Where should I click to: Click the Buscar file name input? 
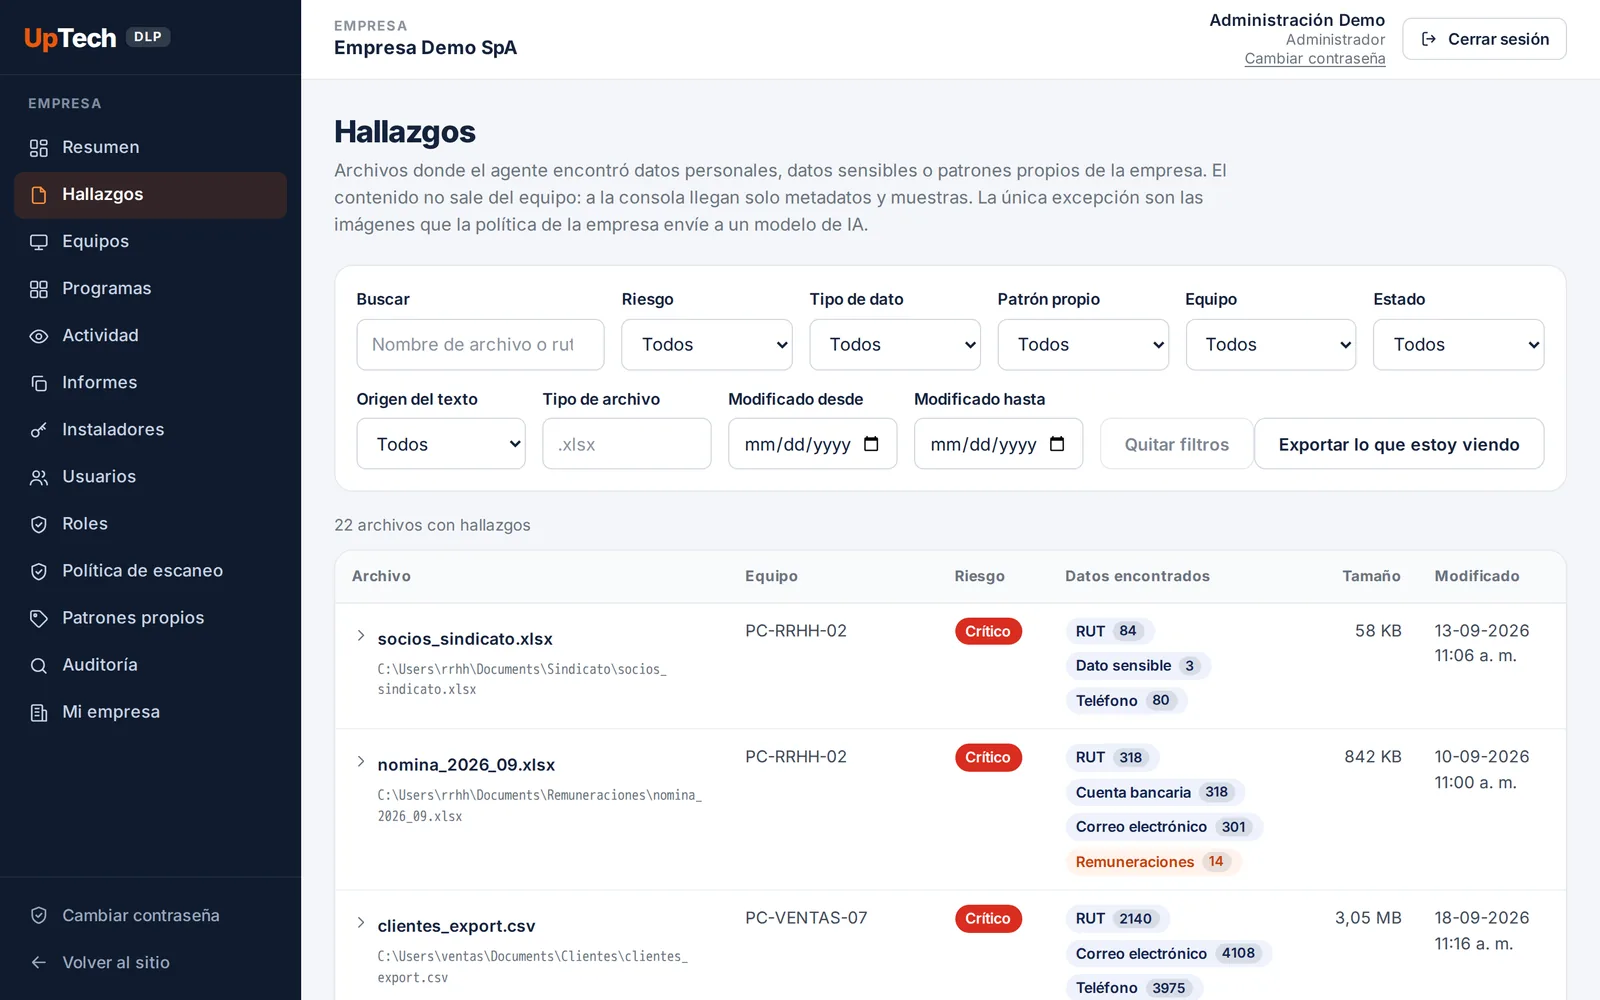pos(480,344)
